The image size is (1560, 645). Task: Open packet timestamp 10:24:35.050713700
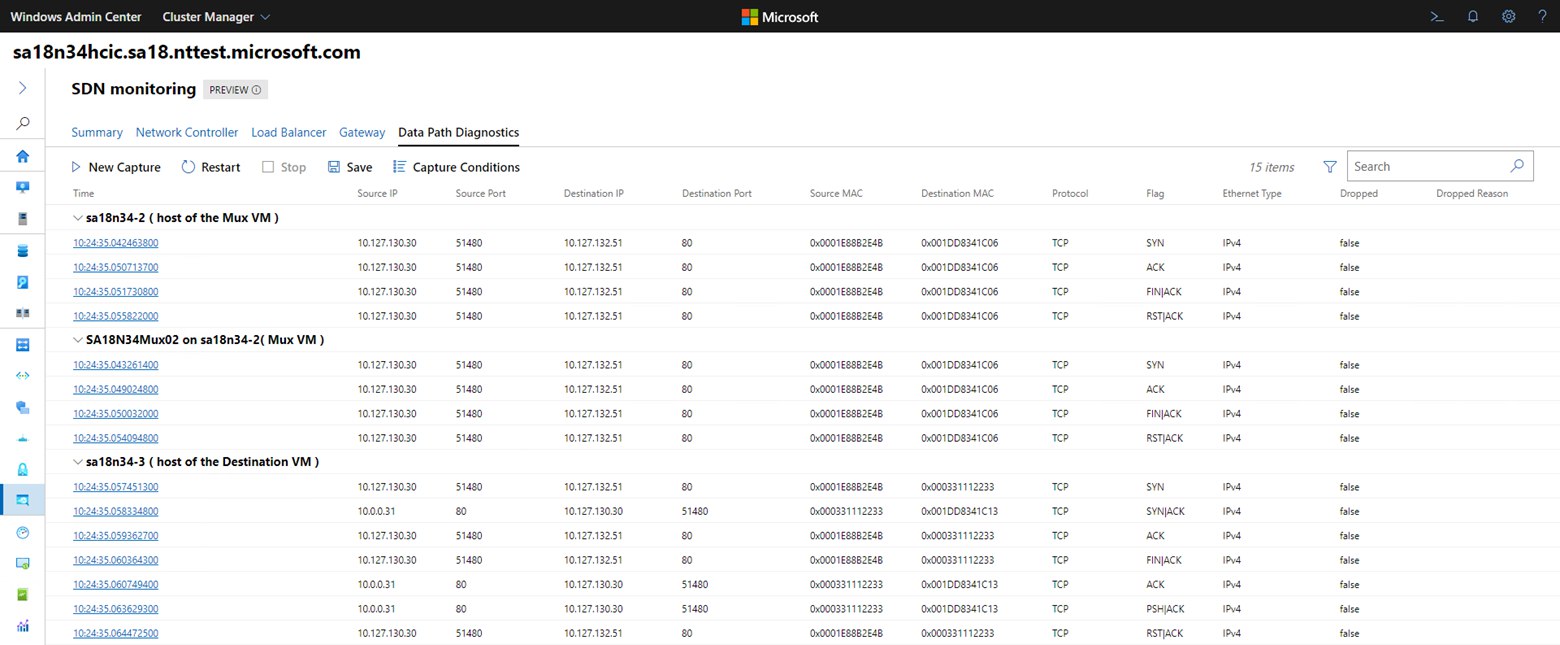pos(116,267)
